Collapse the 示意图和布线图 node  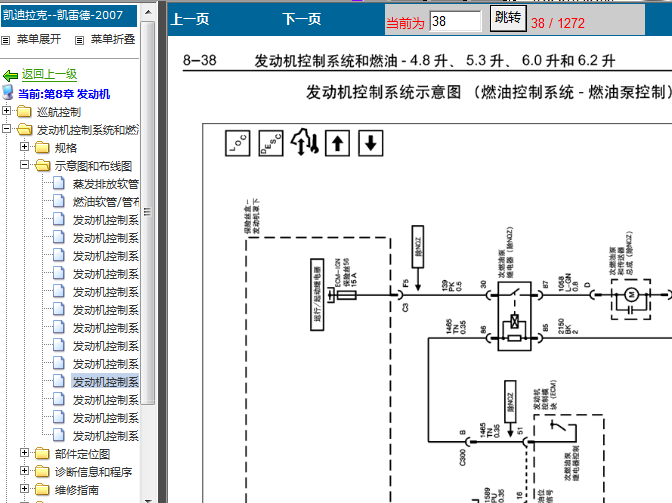pyautogui.click(x=24, y=165)
